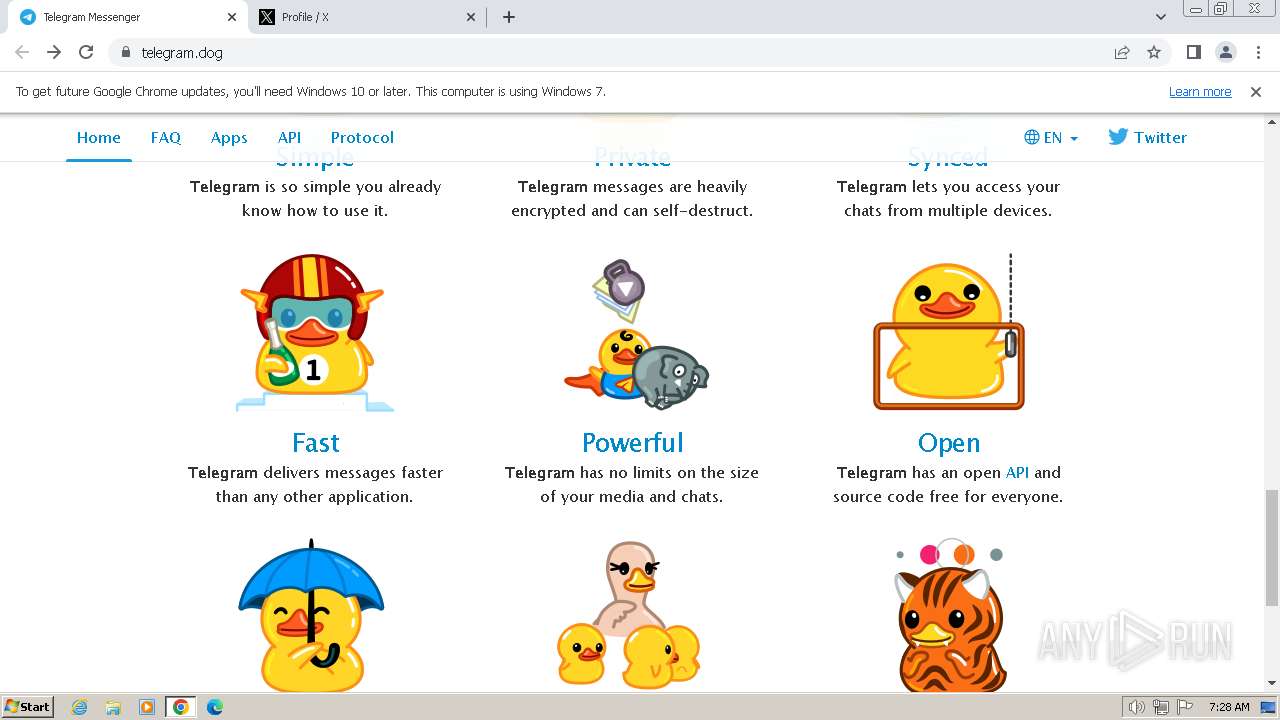Follow the Twitter link in header
Screen dimensions: 1280x720
(x=1147, y=138)
